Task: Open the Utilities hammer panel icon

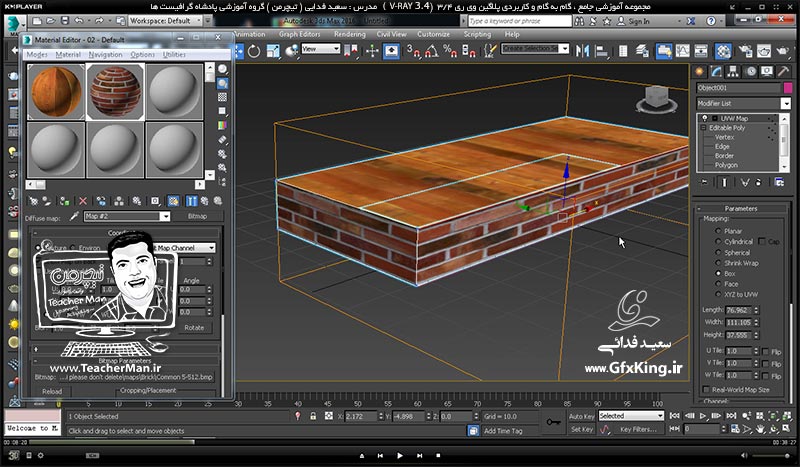Action: click(783, 71)
